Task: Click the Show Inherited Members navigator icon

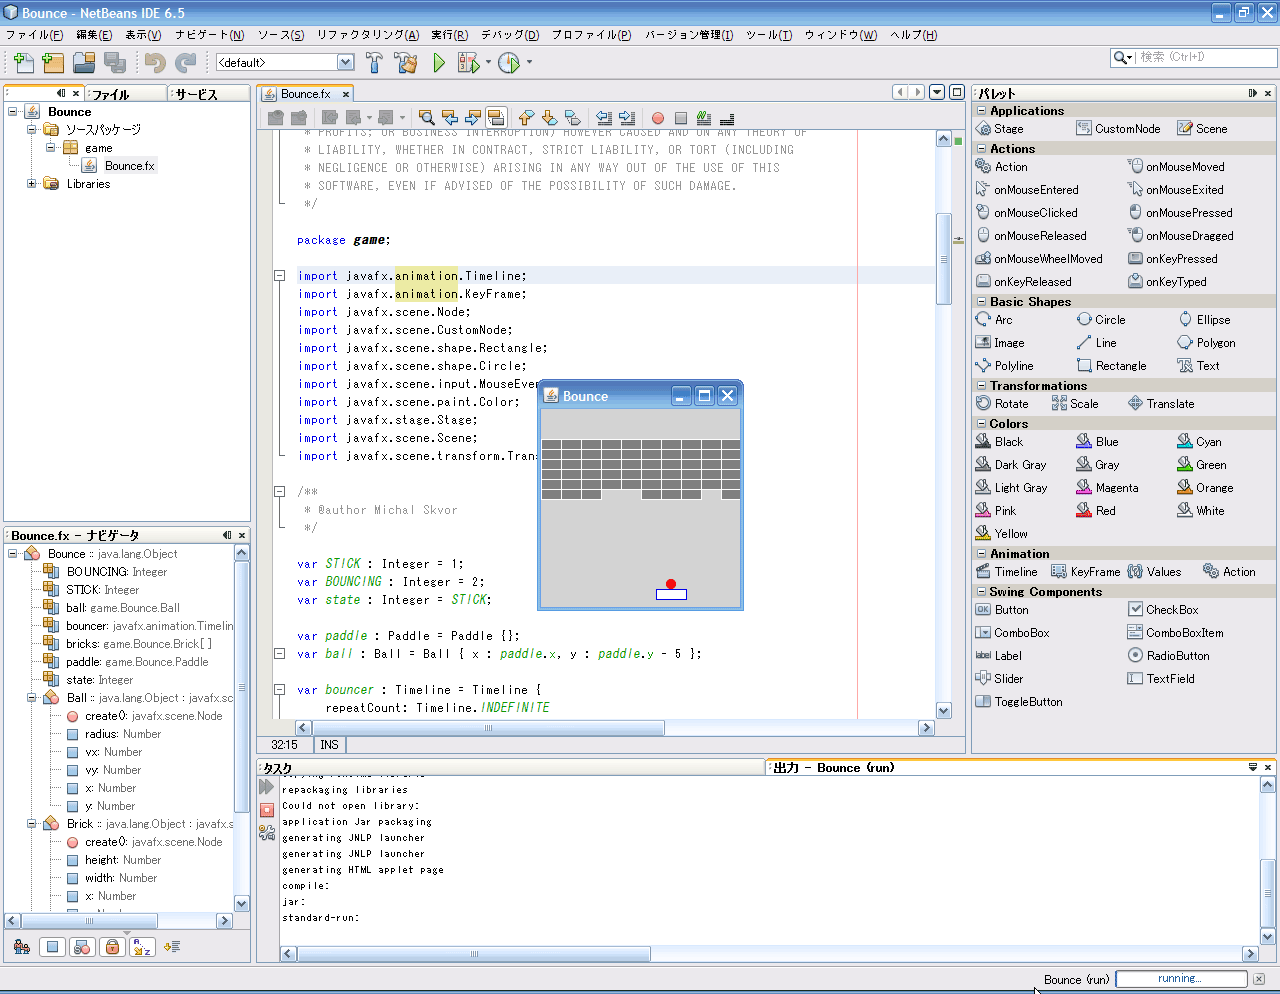Action: [22, 946]
